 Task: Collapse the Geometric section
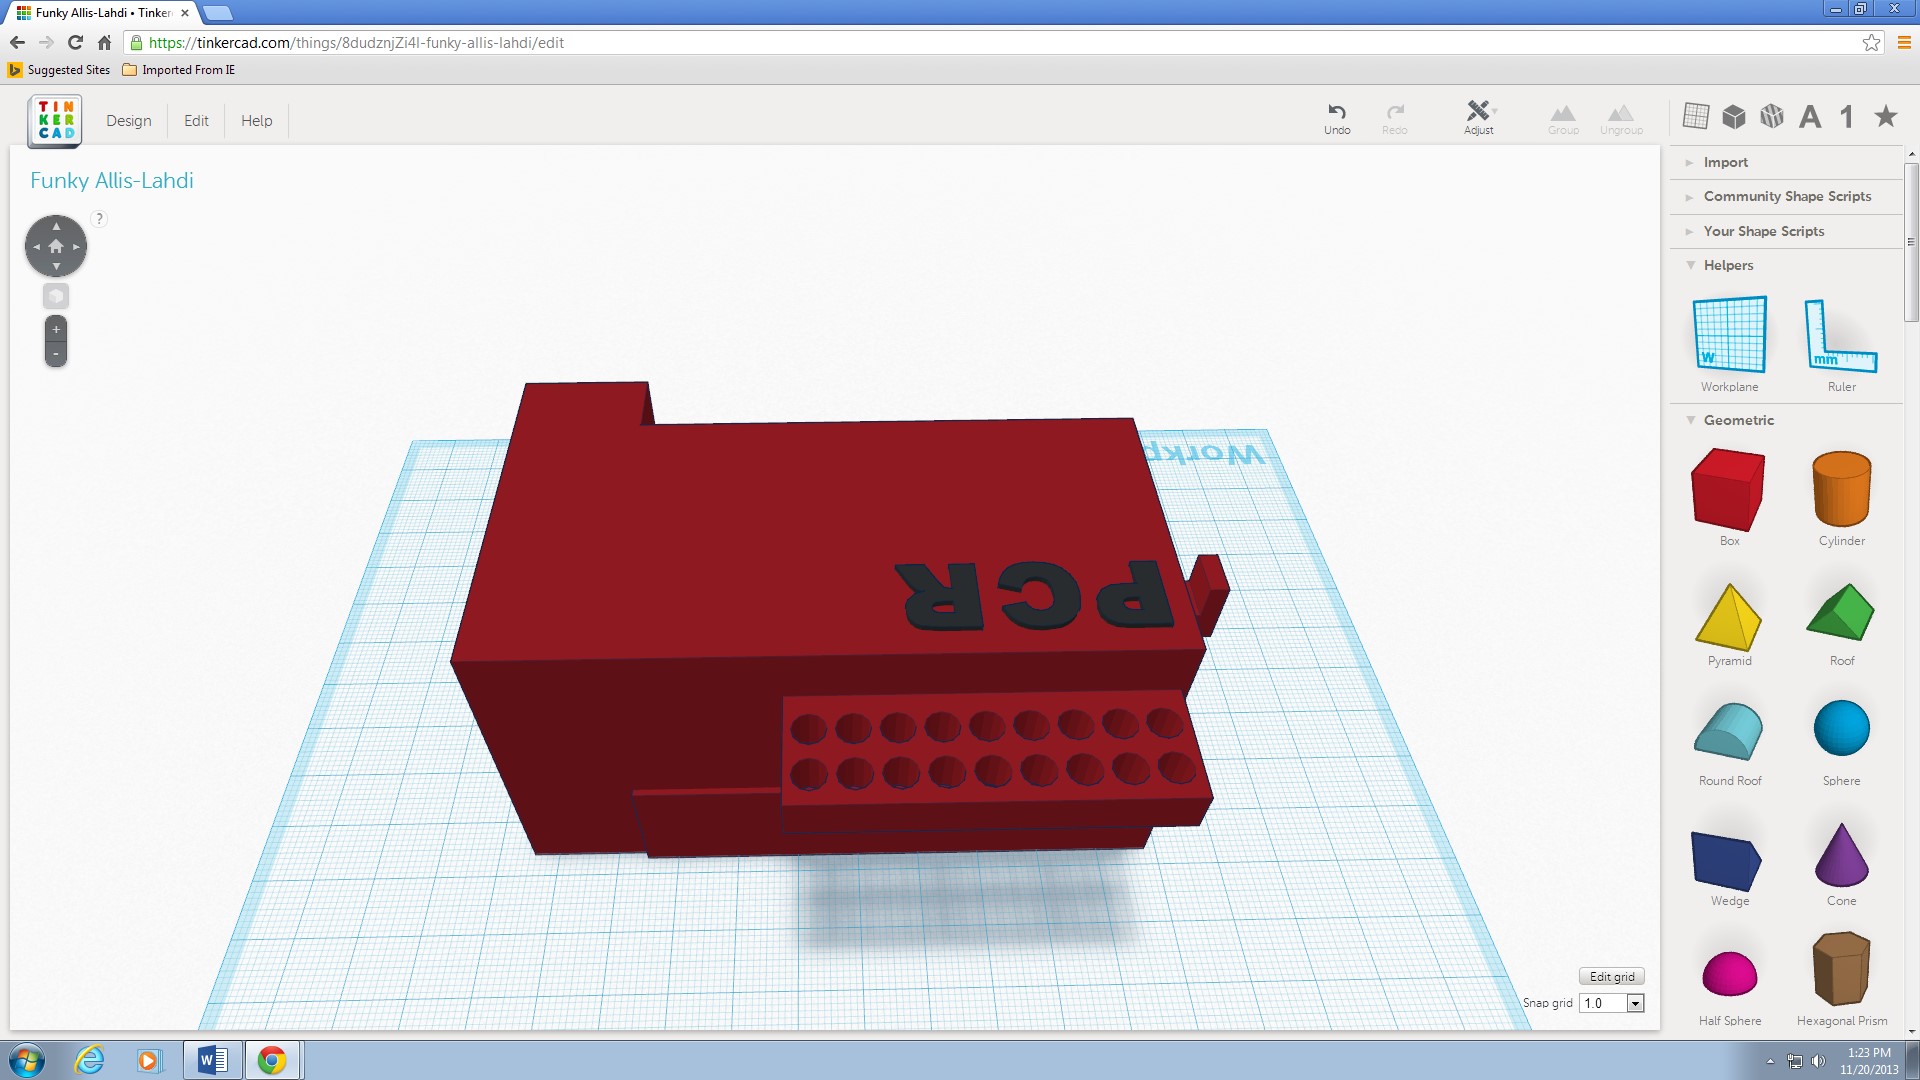(x=1738, y=420)
